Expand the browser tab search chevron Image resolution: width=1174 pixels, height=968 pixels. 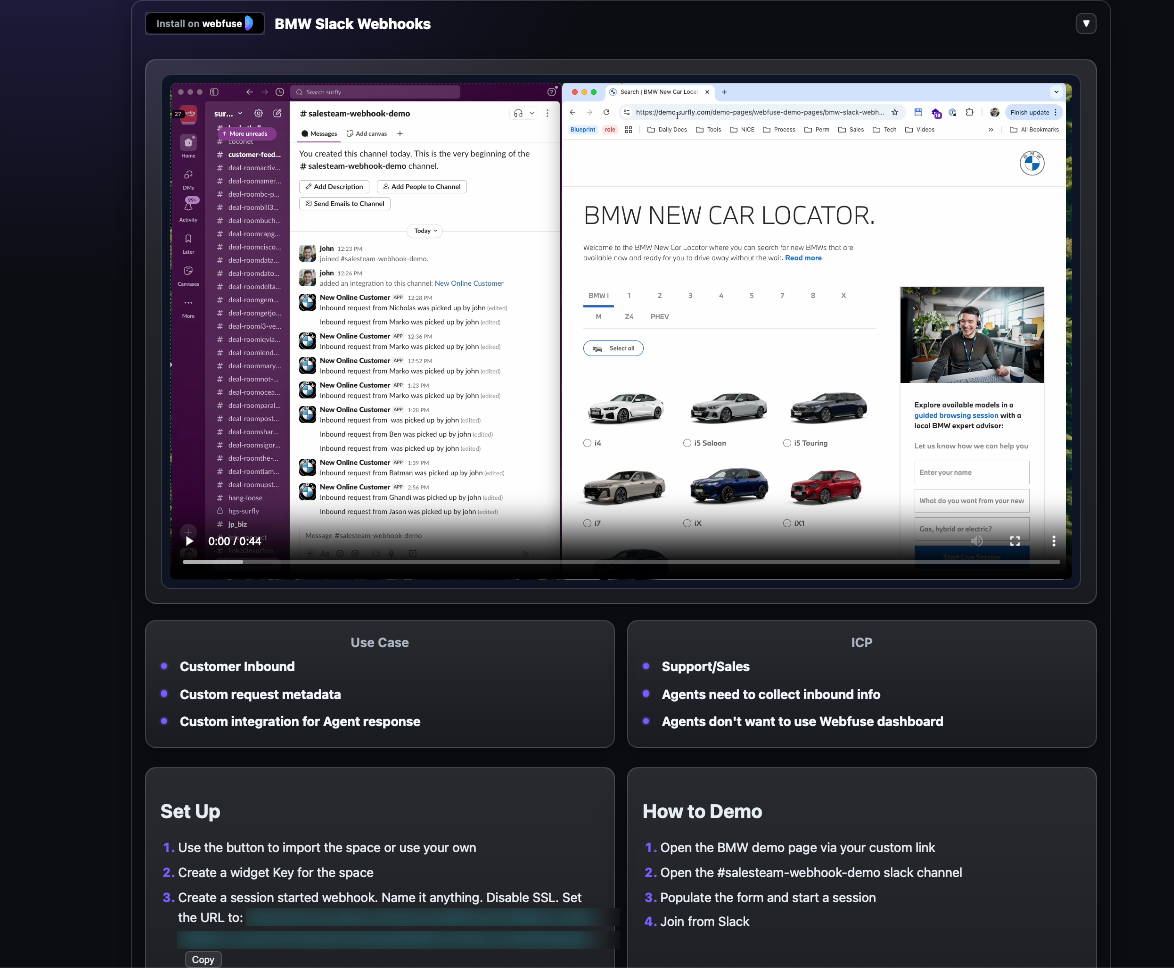coord(1056,92)
